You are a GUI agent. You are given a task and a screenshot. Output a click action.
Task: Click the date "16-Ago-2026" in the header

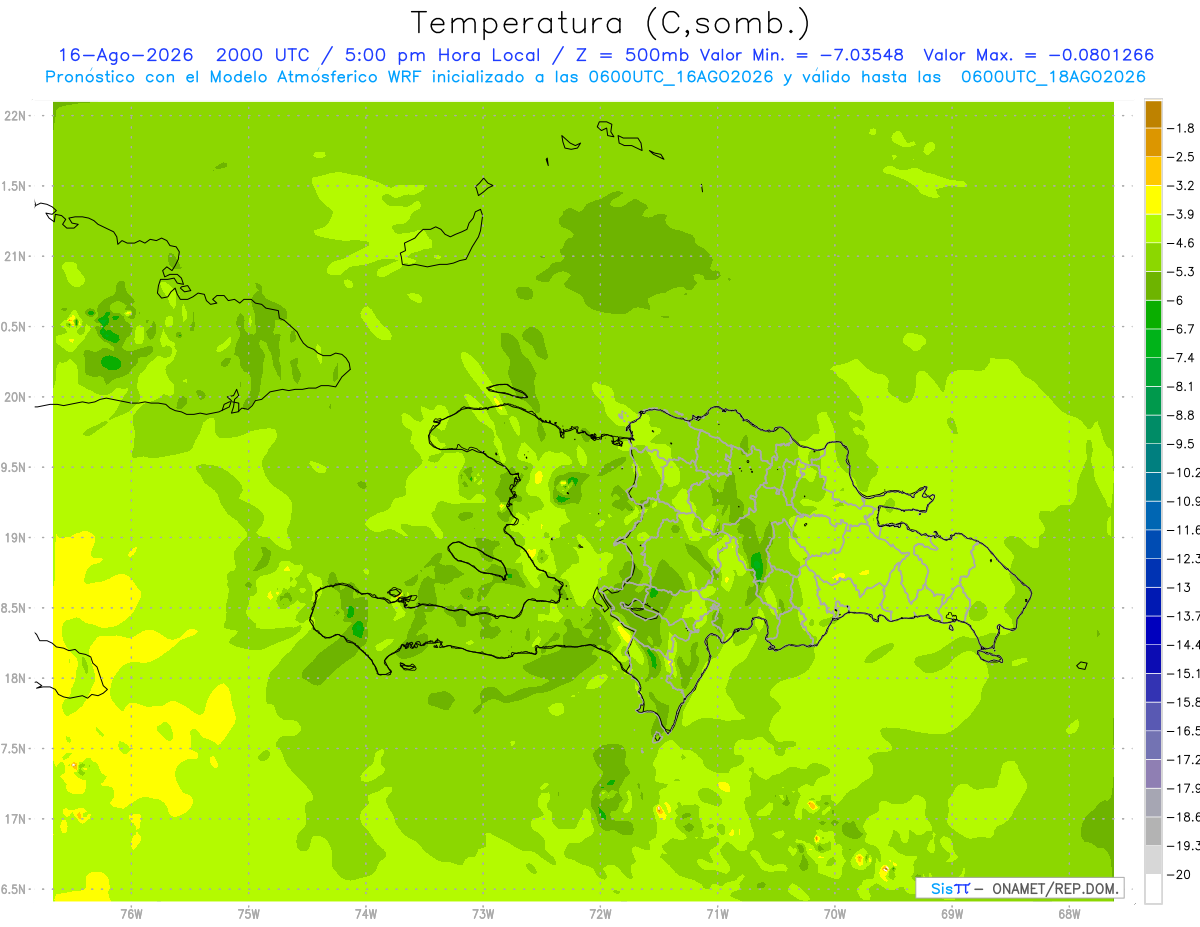125,55
